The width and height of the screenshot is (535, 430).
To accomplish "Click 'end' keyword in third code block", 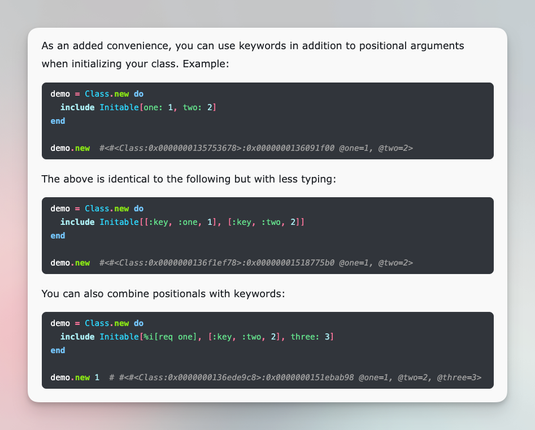I will click(x=58, y=350).
